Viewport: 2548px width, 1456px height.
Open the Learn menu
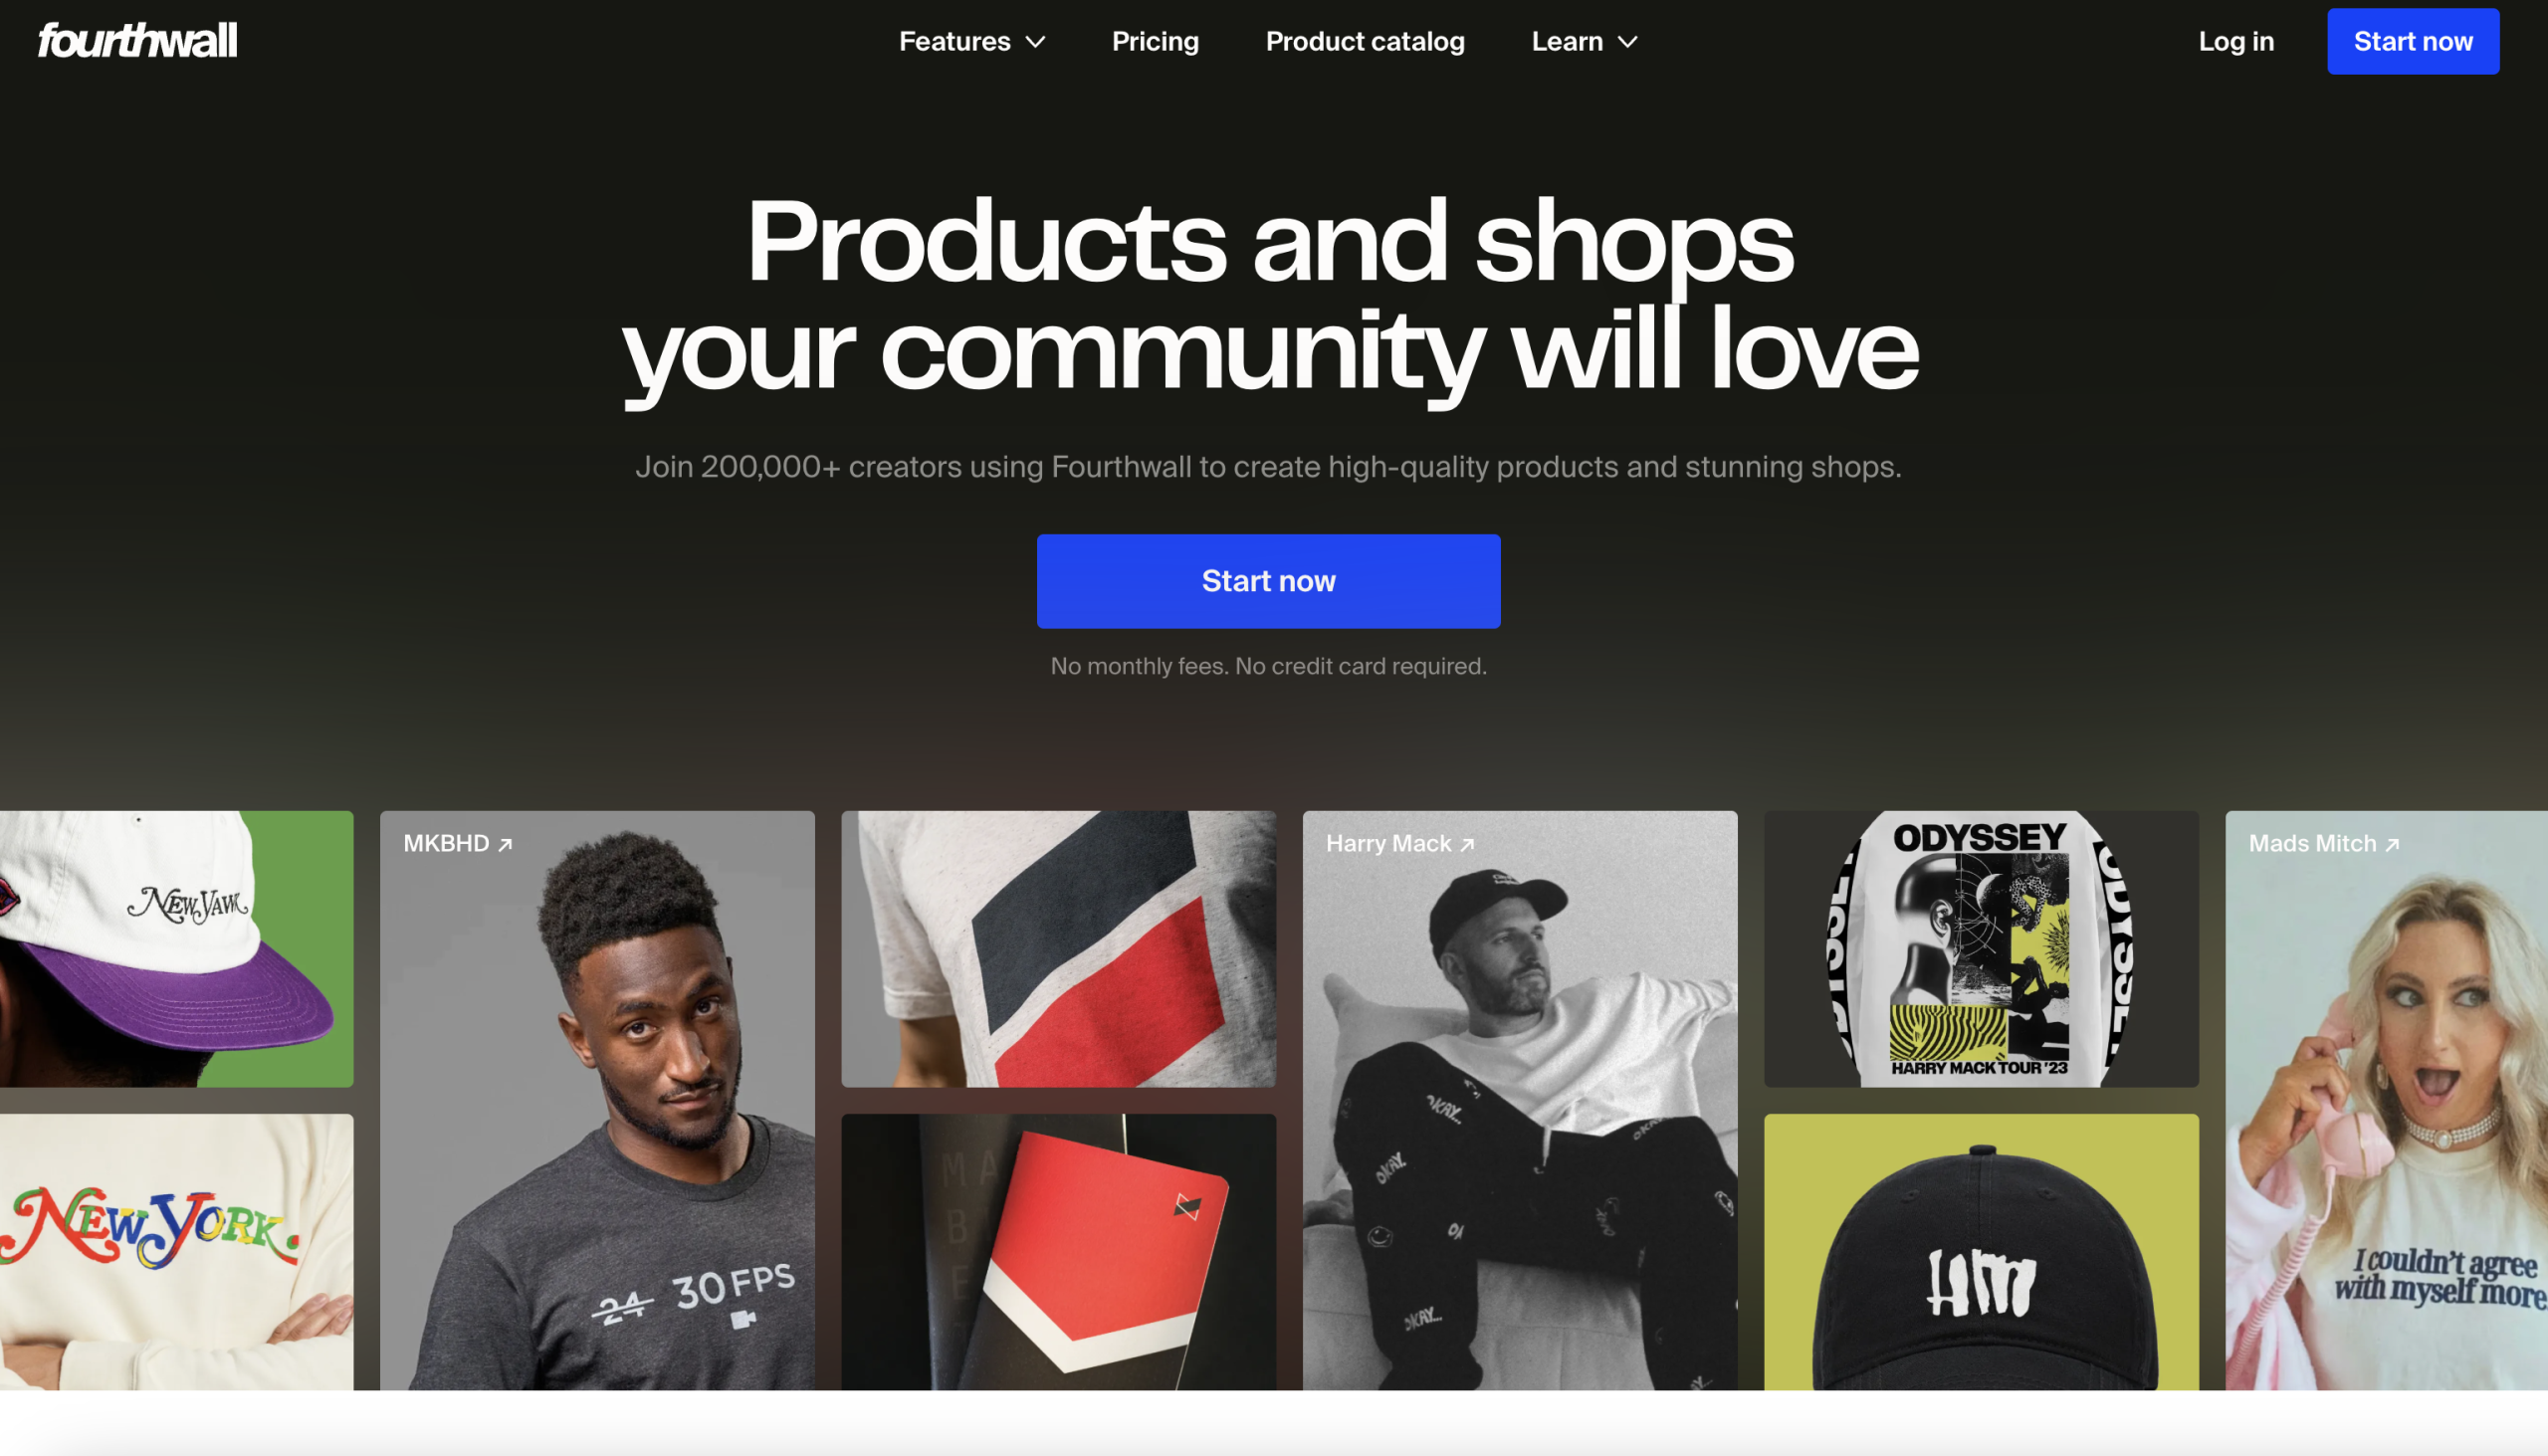click(x=1584, y=41)
